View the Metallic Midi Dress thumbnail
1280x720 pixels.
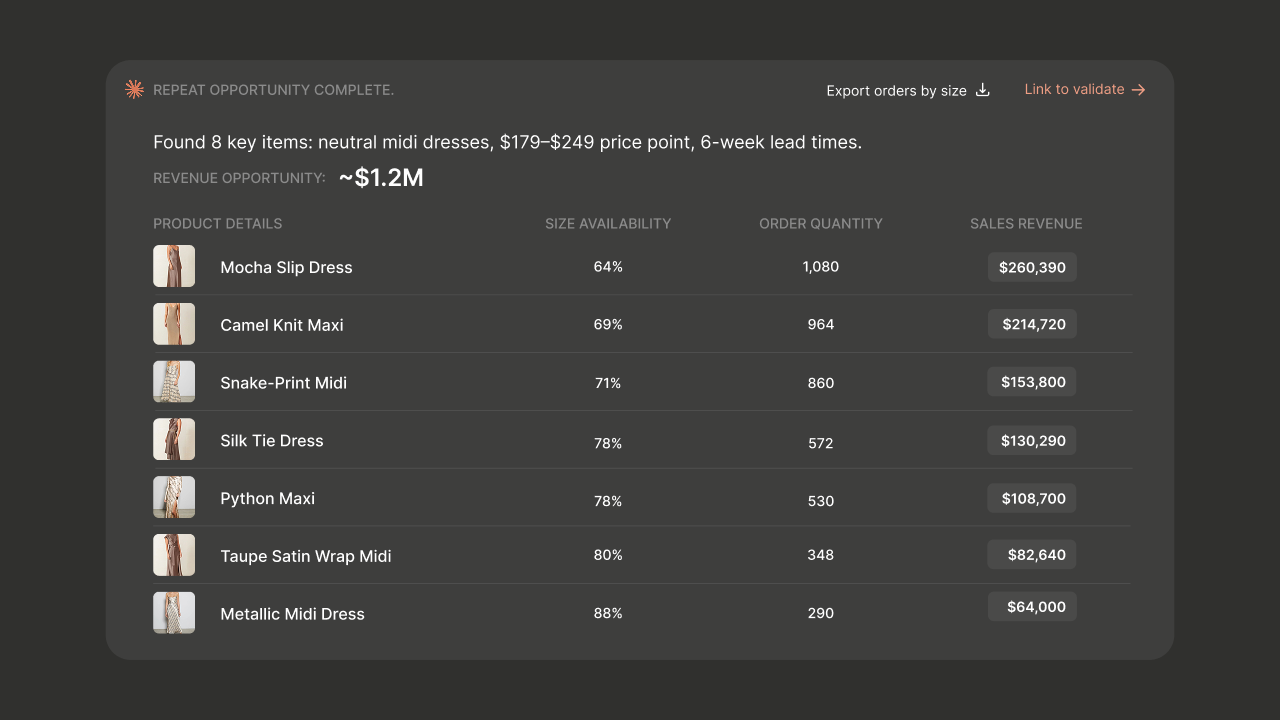(x=174, y=613)
